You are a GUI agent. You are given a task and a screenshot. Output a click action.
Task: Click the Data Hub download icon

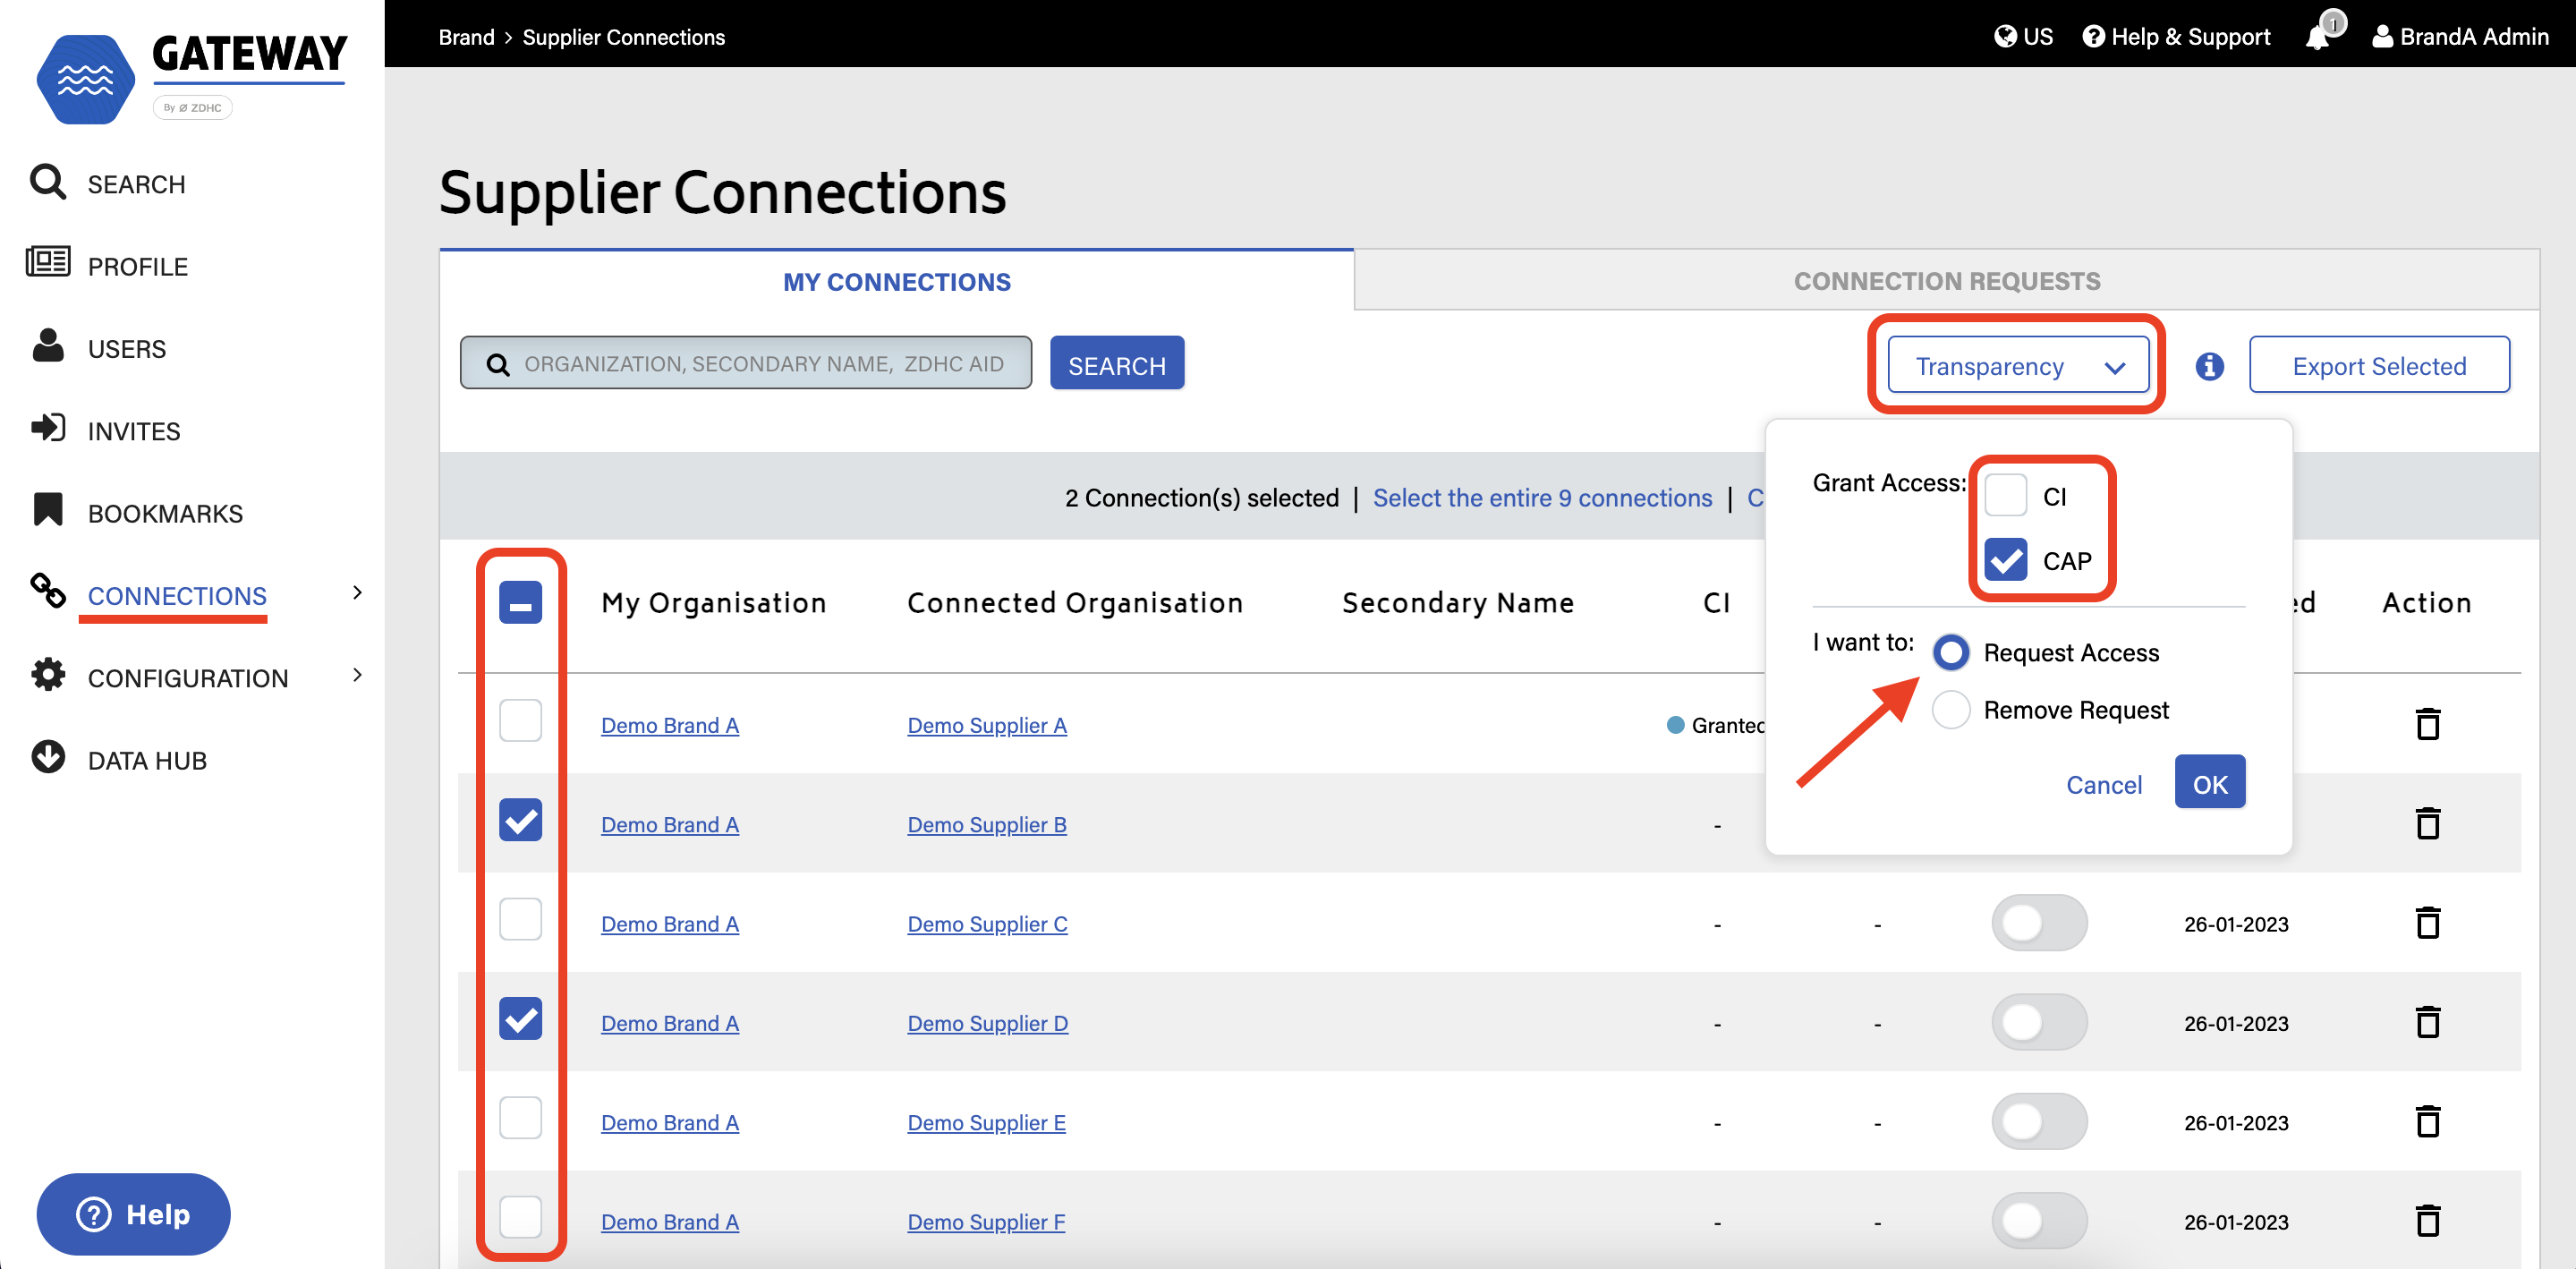[x=47, y=758]
